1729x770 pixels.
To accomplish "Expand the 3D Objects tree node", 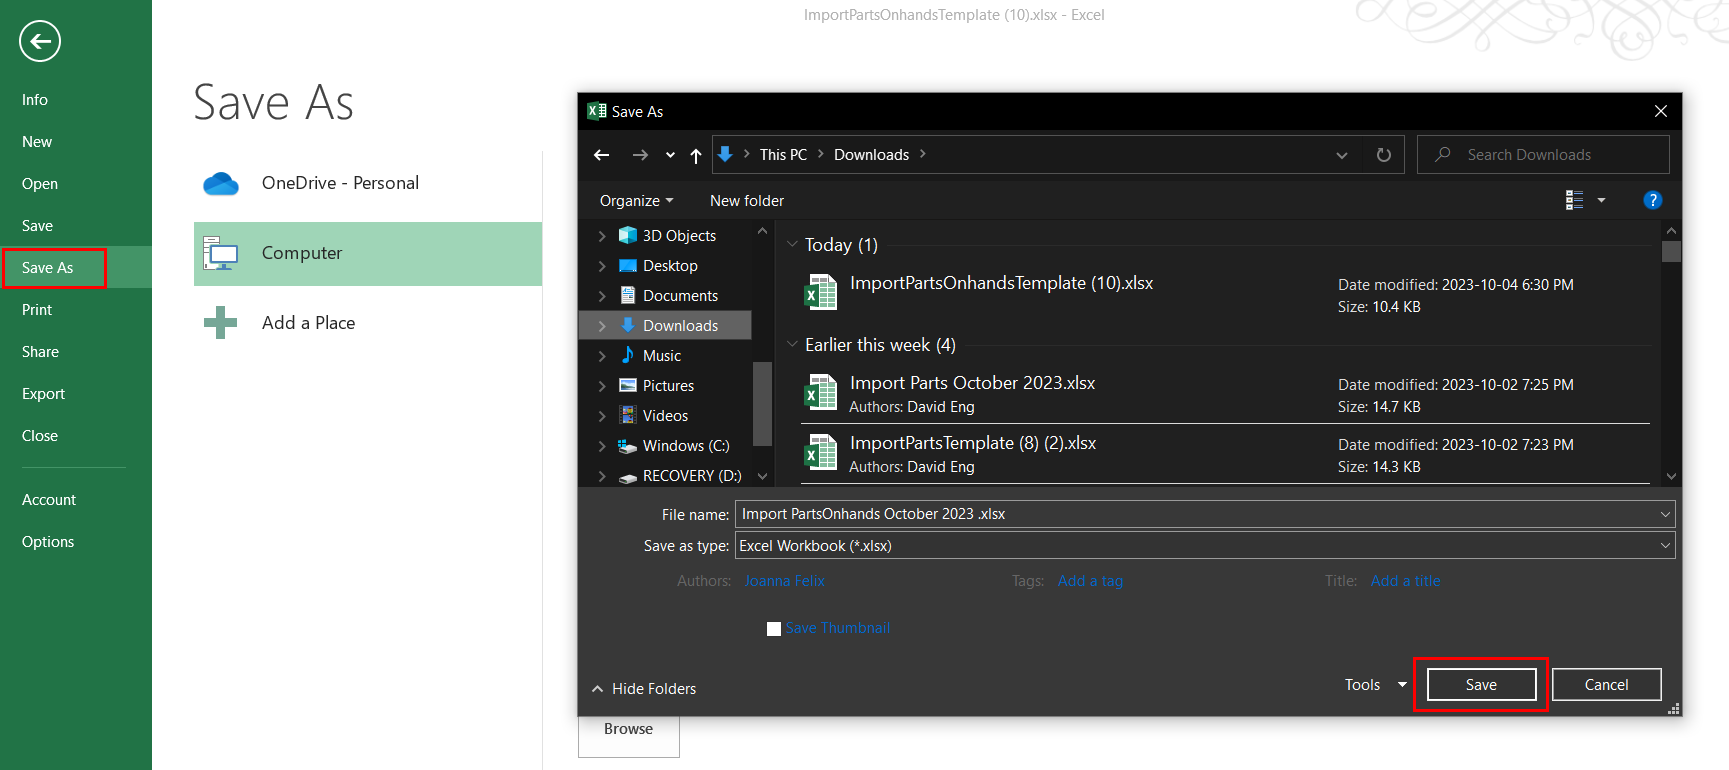I will pyautogui.click(x=602, y=236).
